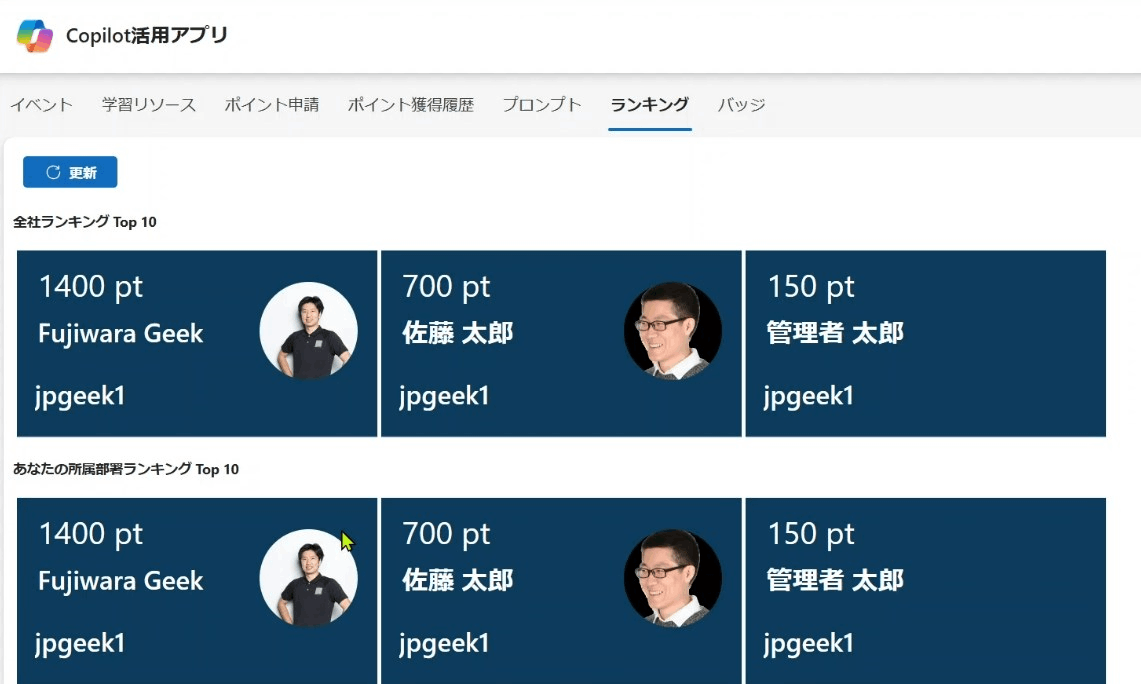This screenshot has width=1141, height=684.
Task: Click Fujiwara Geek's photo in 所属部署ランキング
Action: [309, 578]
